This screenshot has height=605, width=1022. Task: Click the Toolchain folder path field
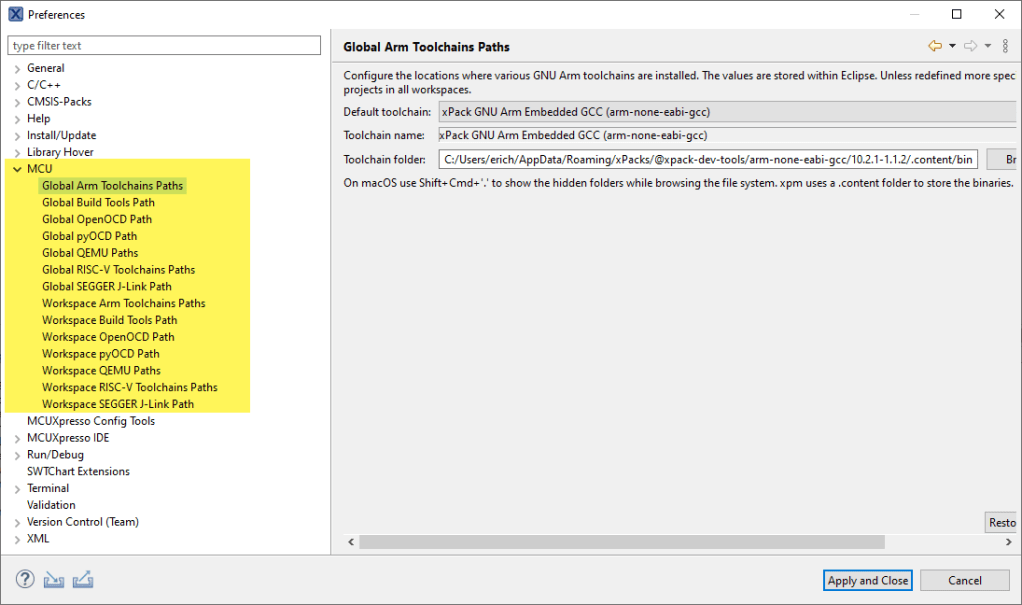point(706,160)
